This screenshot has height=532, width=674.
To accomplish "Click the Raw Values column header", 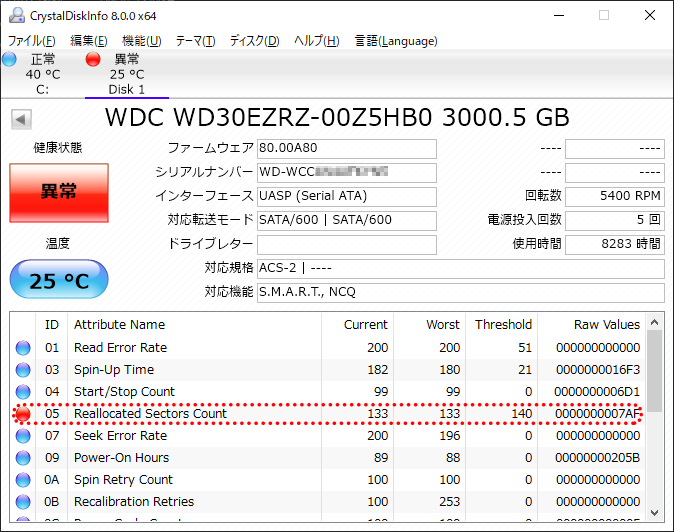I will (591, 324).
